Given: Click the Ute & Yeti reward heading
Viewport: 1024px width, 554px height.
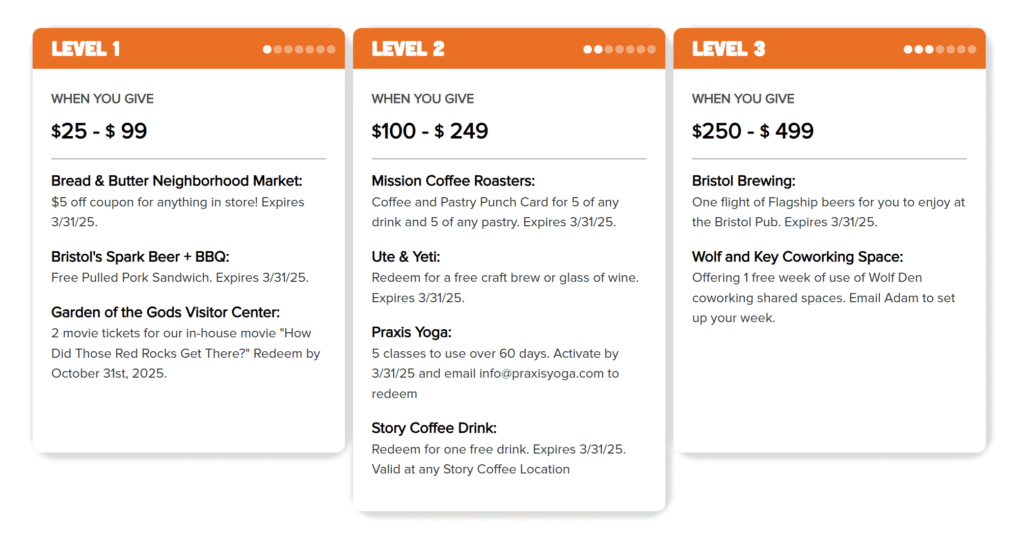Looking at the screenshot, I should click(406, 257).
